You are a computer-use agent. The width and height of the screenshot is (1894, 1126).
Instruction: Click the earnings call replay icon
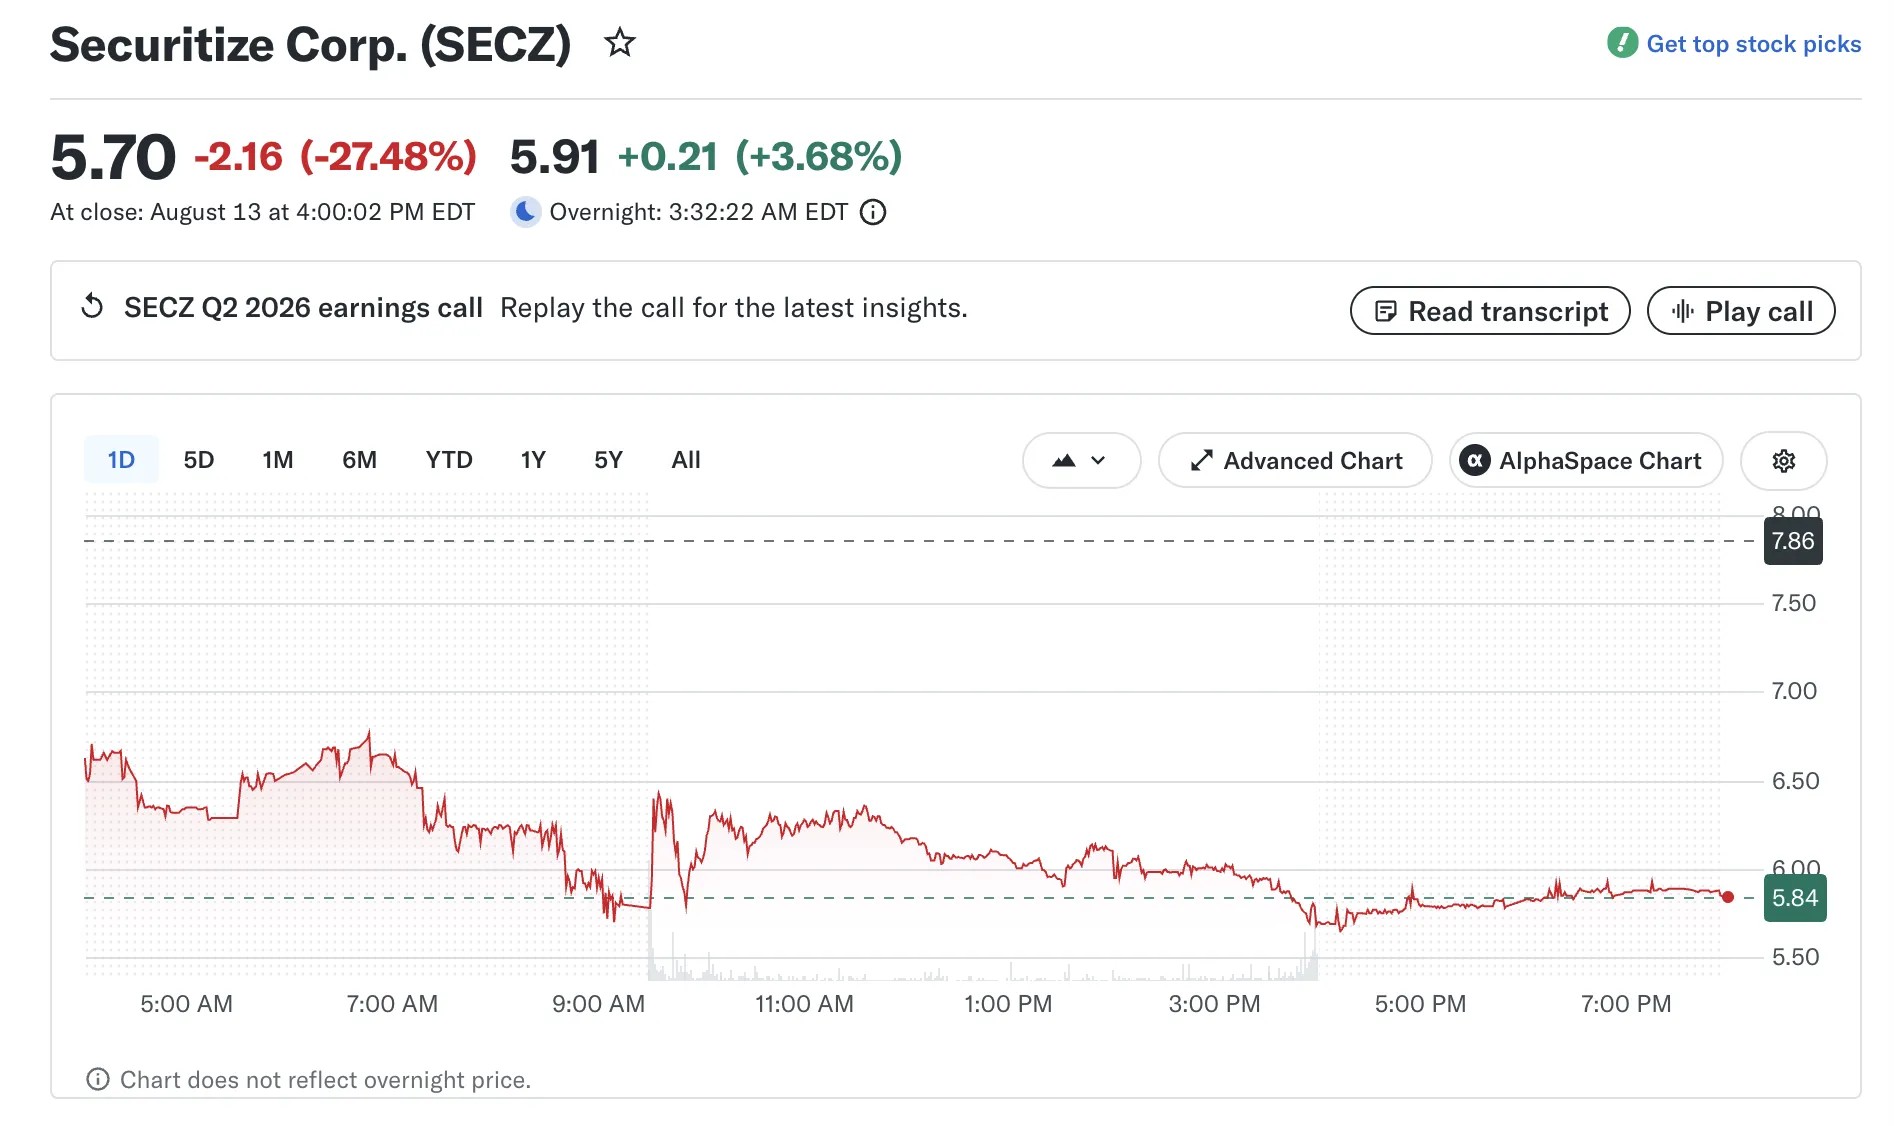point(92,307)
